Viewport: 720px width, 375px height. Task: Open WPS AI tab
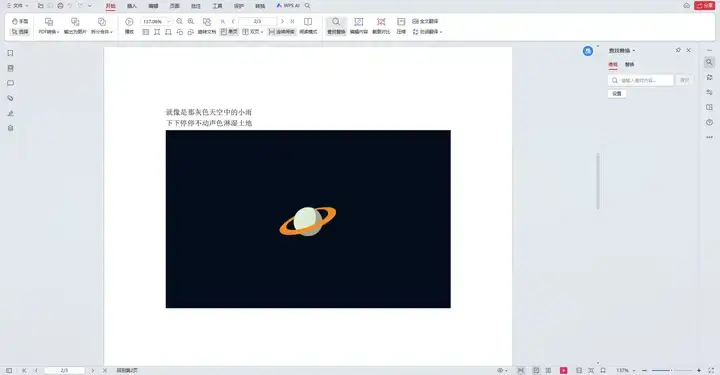288,6
